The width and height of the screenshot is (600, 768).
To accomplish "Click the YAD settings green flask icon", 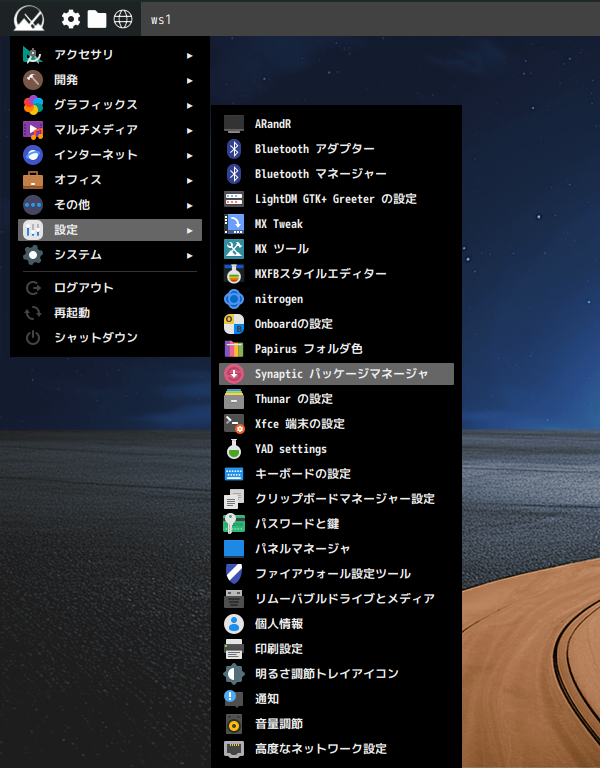I will pyautogui.click(x=234, y=449).
